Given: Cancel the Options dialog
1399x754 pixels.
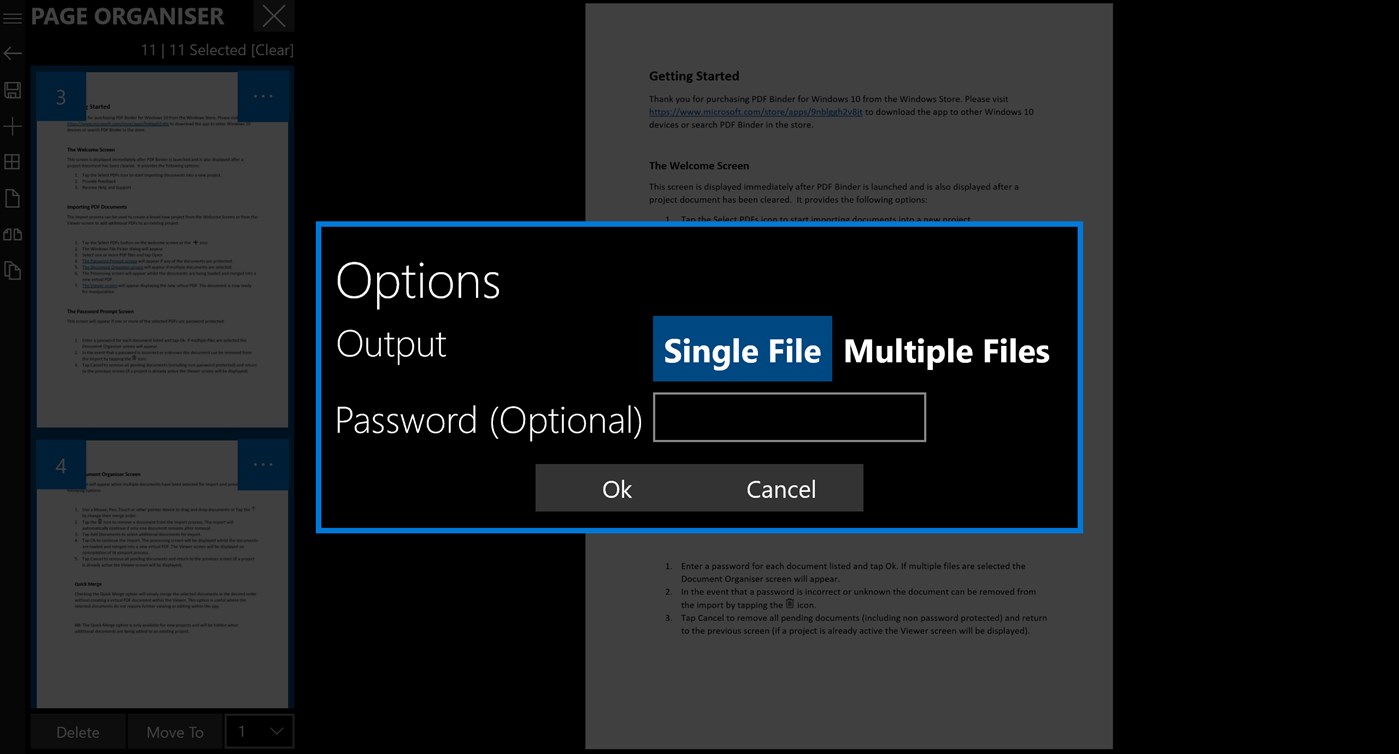Looking at the screenshot, I should coord(781,488).
